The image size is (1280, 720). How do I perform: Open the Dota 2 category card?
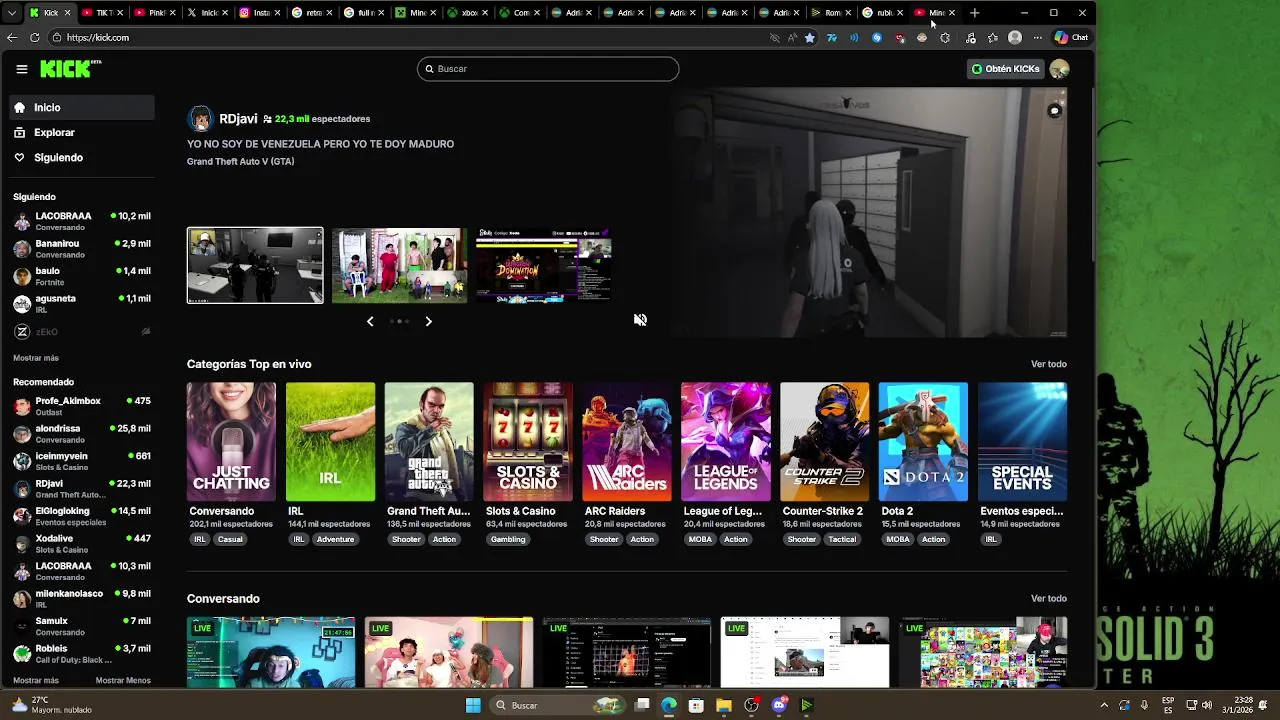tap(923, 442)
